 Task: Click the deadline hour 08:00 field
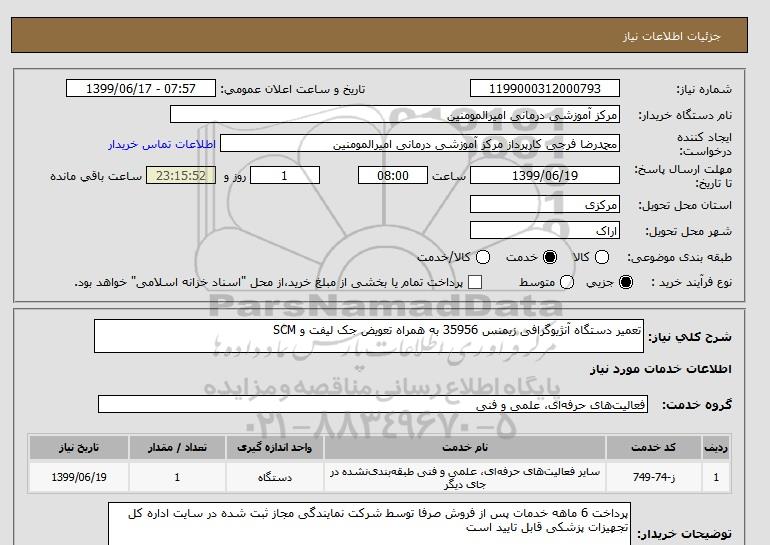393,175
